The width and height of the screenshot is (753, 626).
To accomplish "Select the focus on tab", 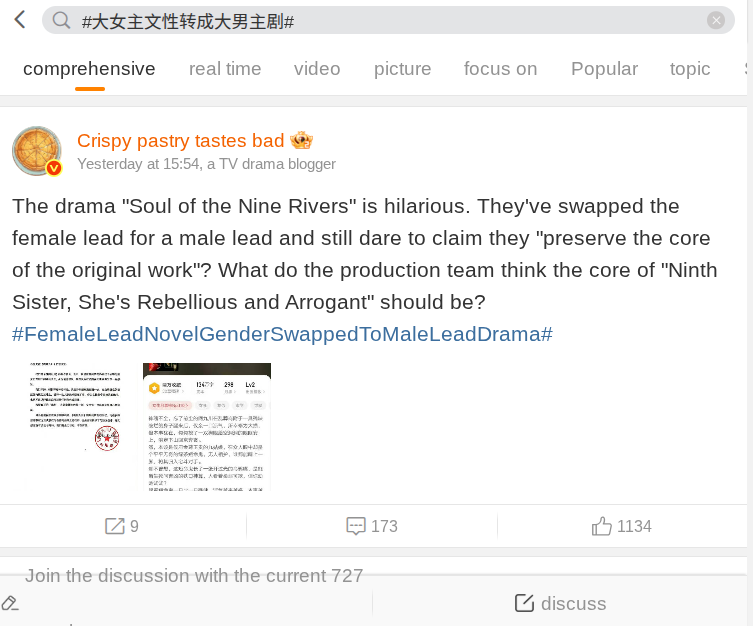I will click(x=500, y=69).
